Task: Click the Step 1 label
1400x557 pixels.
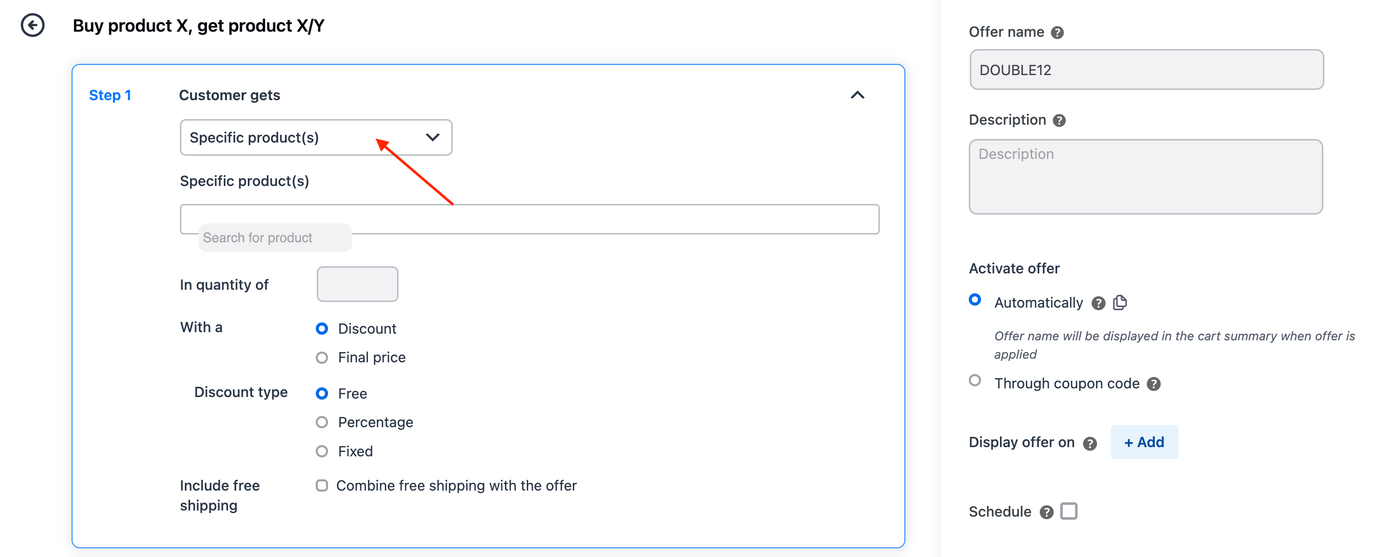Action: (x=110, y=95)
